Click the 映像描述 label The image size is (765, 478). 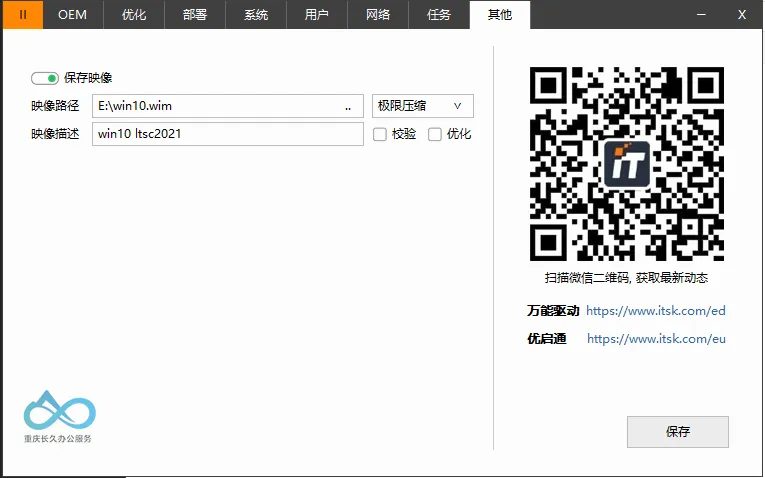click(x=55, y=134)
